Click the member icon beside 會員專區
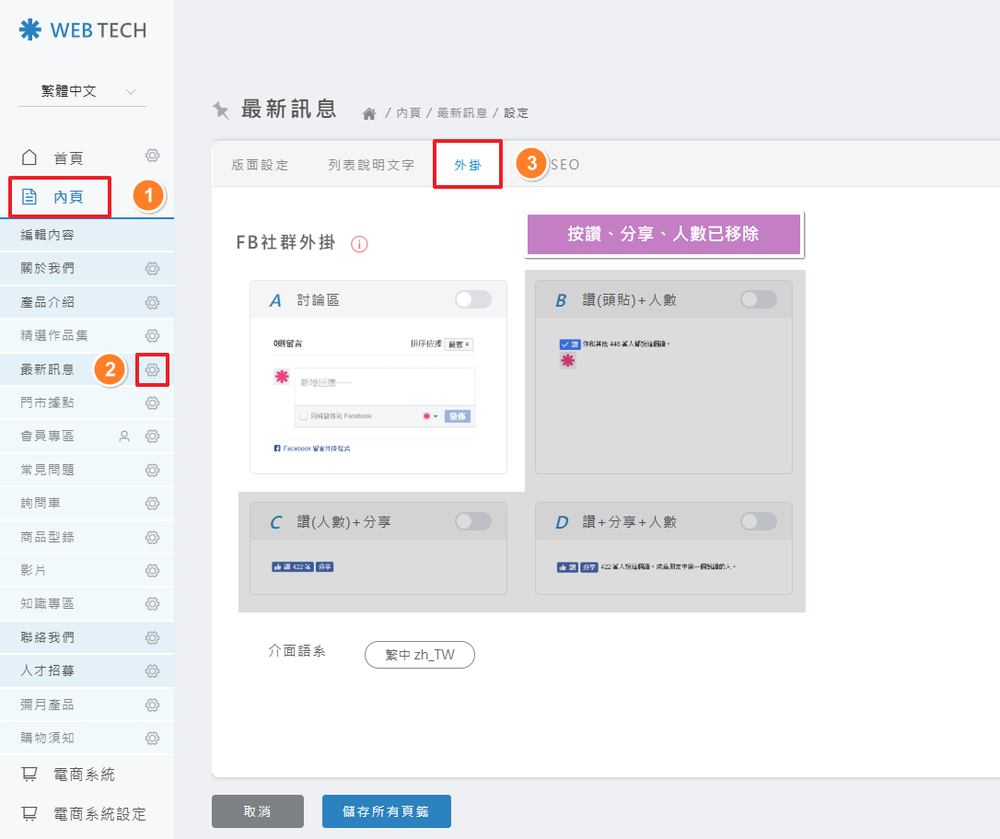1000x839 pixels. [x=125, y=436]
